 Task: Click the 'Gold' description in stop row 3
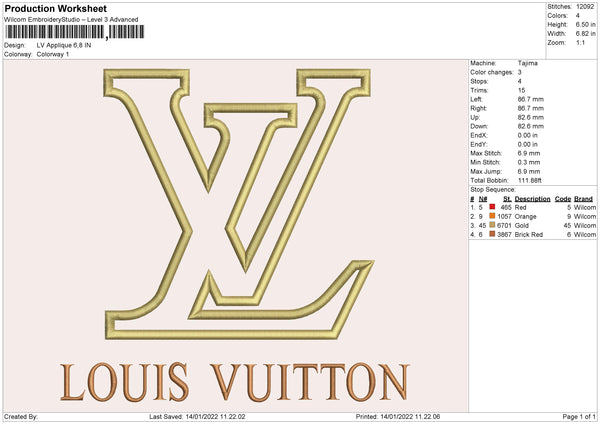coord(522,225)
